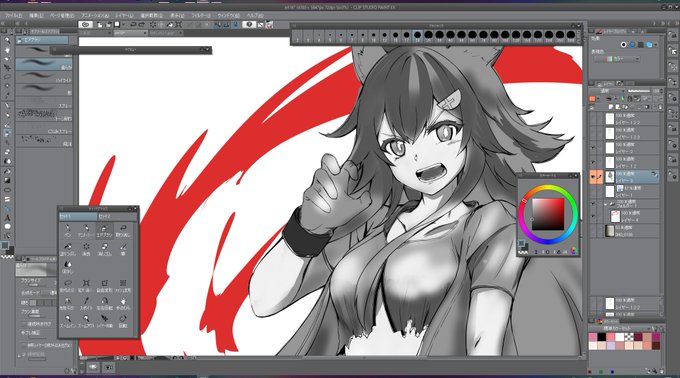680x378 pixels.
Task: Open the ウィンドウ menu
Action: (229, 15)
